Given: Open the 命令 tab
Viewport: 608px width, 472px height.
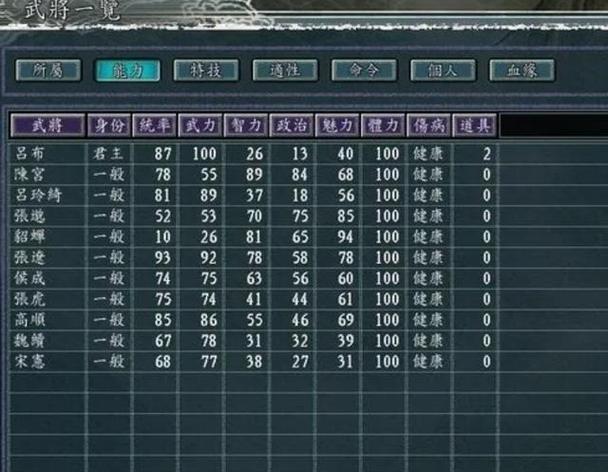Looking at the screenshot, I should [363, 71].
